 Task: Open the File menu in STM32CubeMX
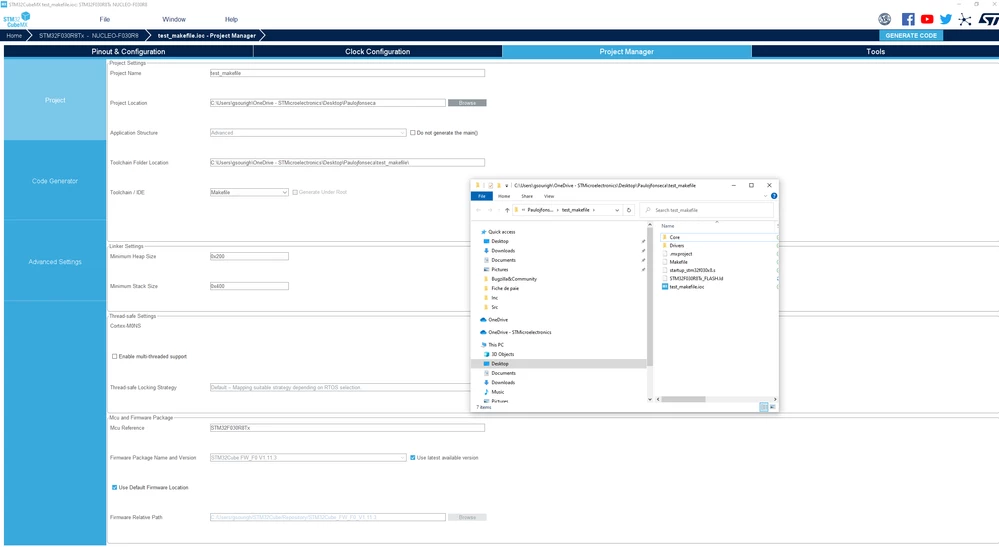104,19
